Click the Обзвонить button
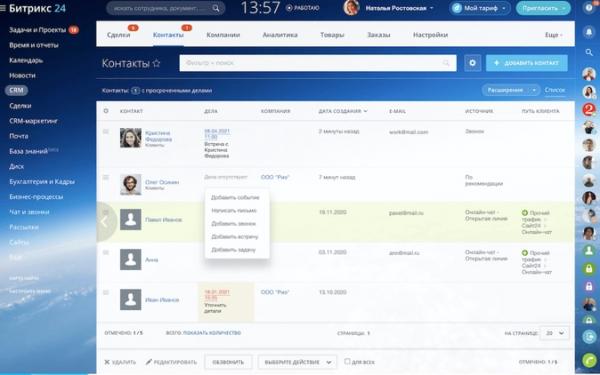This screenshot has width=600, height=375. point(228,362)
